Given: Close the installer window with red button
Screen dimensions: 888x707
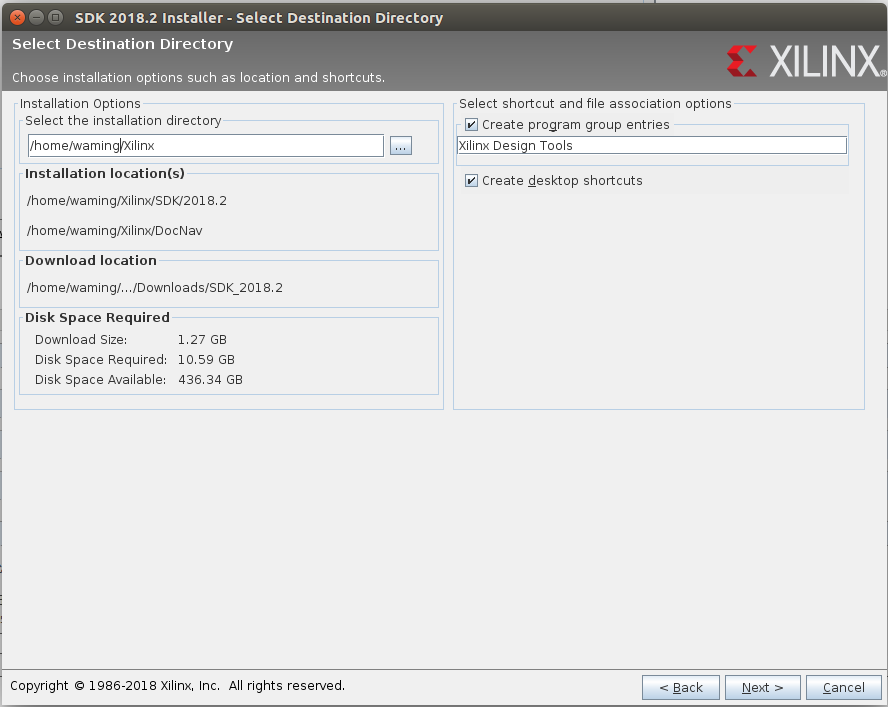Looking at the screenshot, I should coord(18,18).
